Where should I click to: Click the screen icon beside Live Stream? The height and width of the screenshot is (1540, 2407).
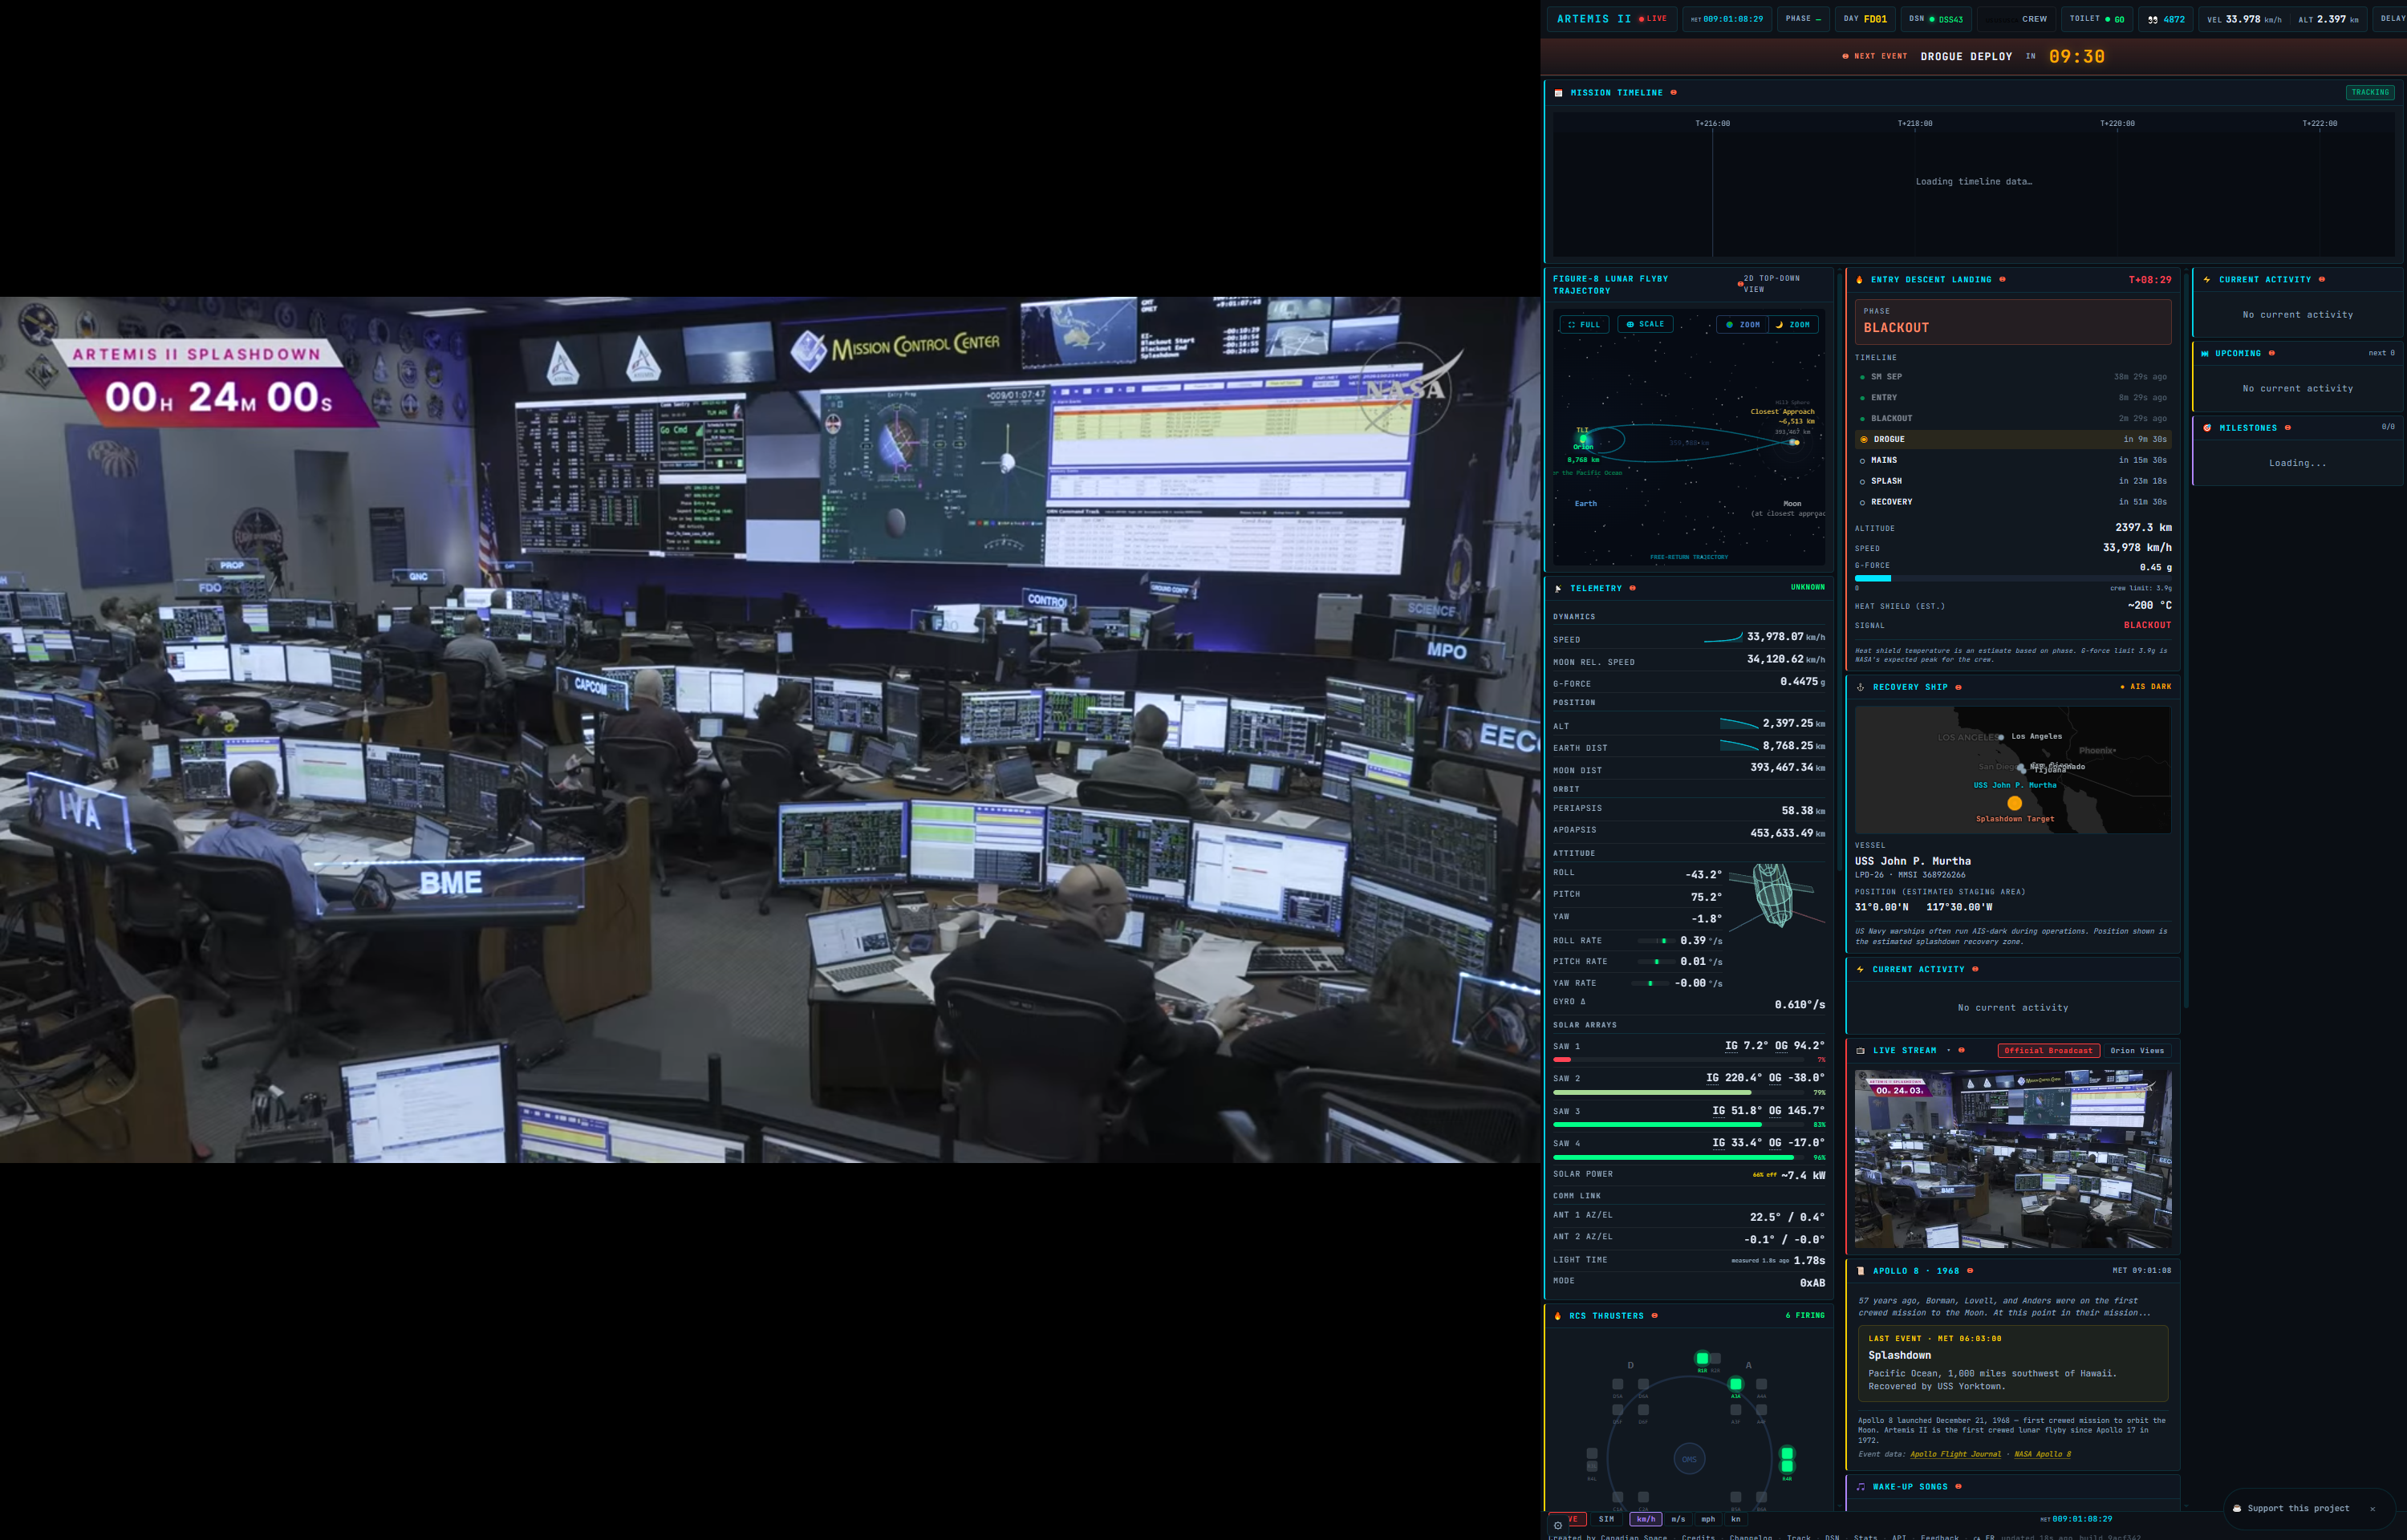1860,1051
